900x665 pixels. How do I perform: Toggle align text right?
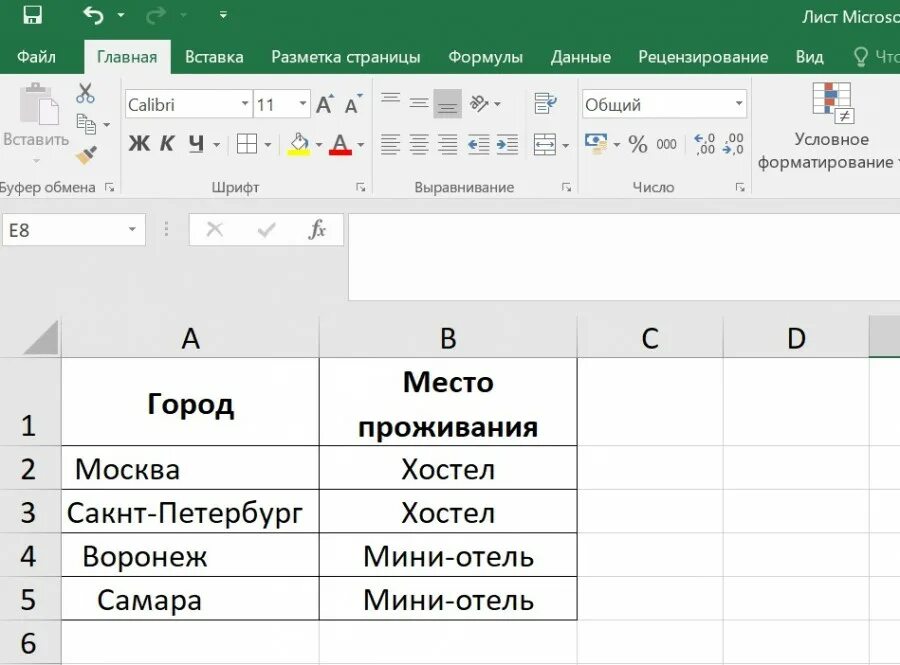point(447,144)
